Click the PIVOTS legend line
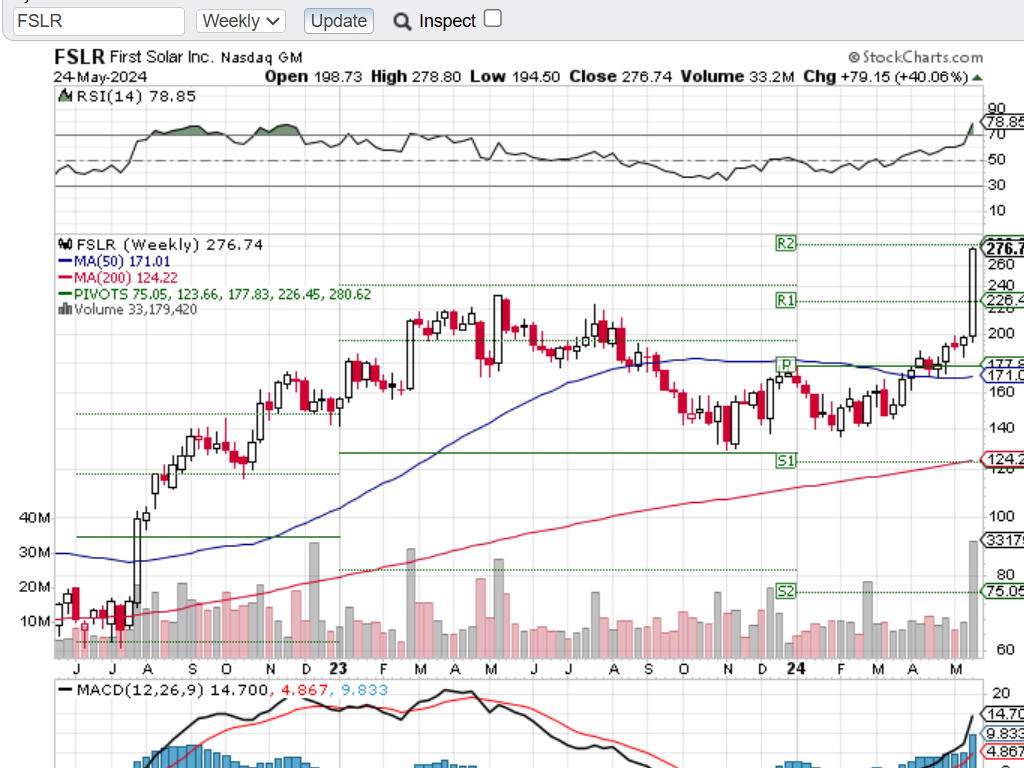Image resolution: width=1024 pixels, height=768 pixels. [222, 295]
